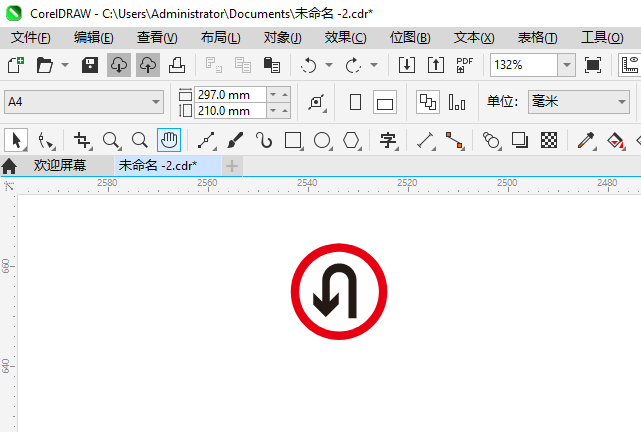641x432 pixels.
Task: Select the Transparency checkerboard tool
Action: [x=549, y=141]
